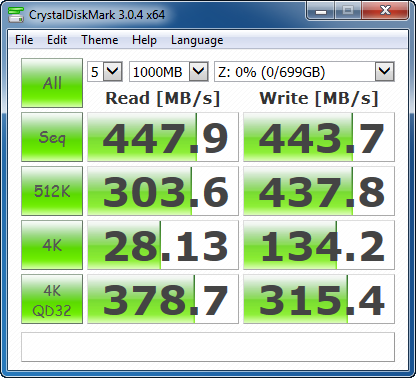Image resolution: width=416 pixels, height=378 pixels.
Task: Click the empty comment field at bottom
Action: point(208,347)
